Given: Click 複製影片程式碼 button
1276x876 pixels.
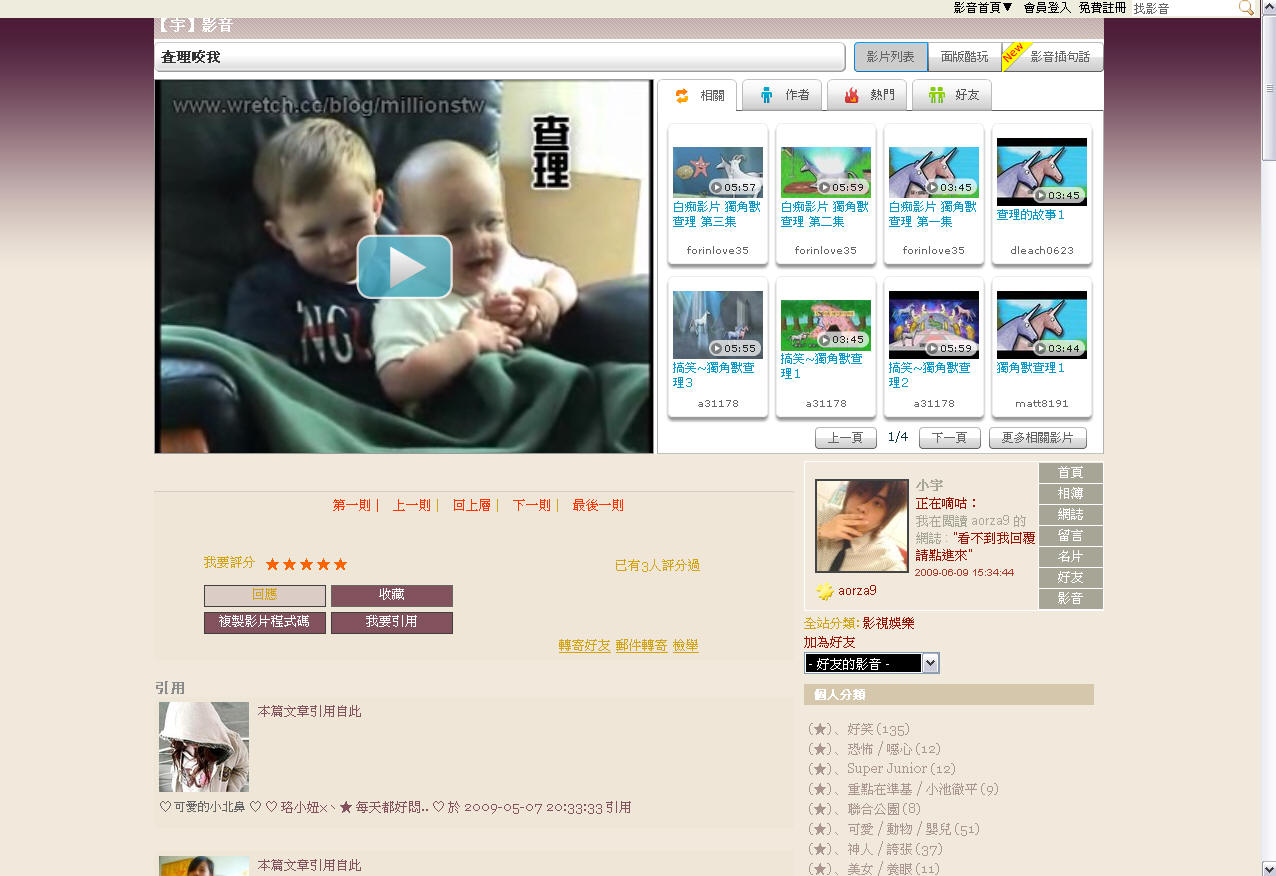Looking at the screenshot, I should tap(265, 623).
